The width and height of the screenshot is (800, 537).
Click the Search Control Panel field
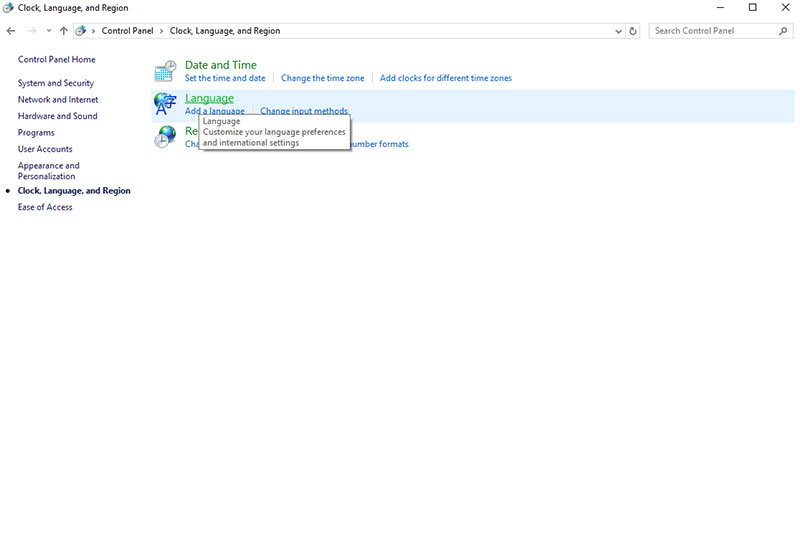click(712, 31)
